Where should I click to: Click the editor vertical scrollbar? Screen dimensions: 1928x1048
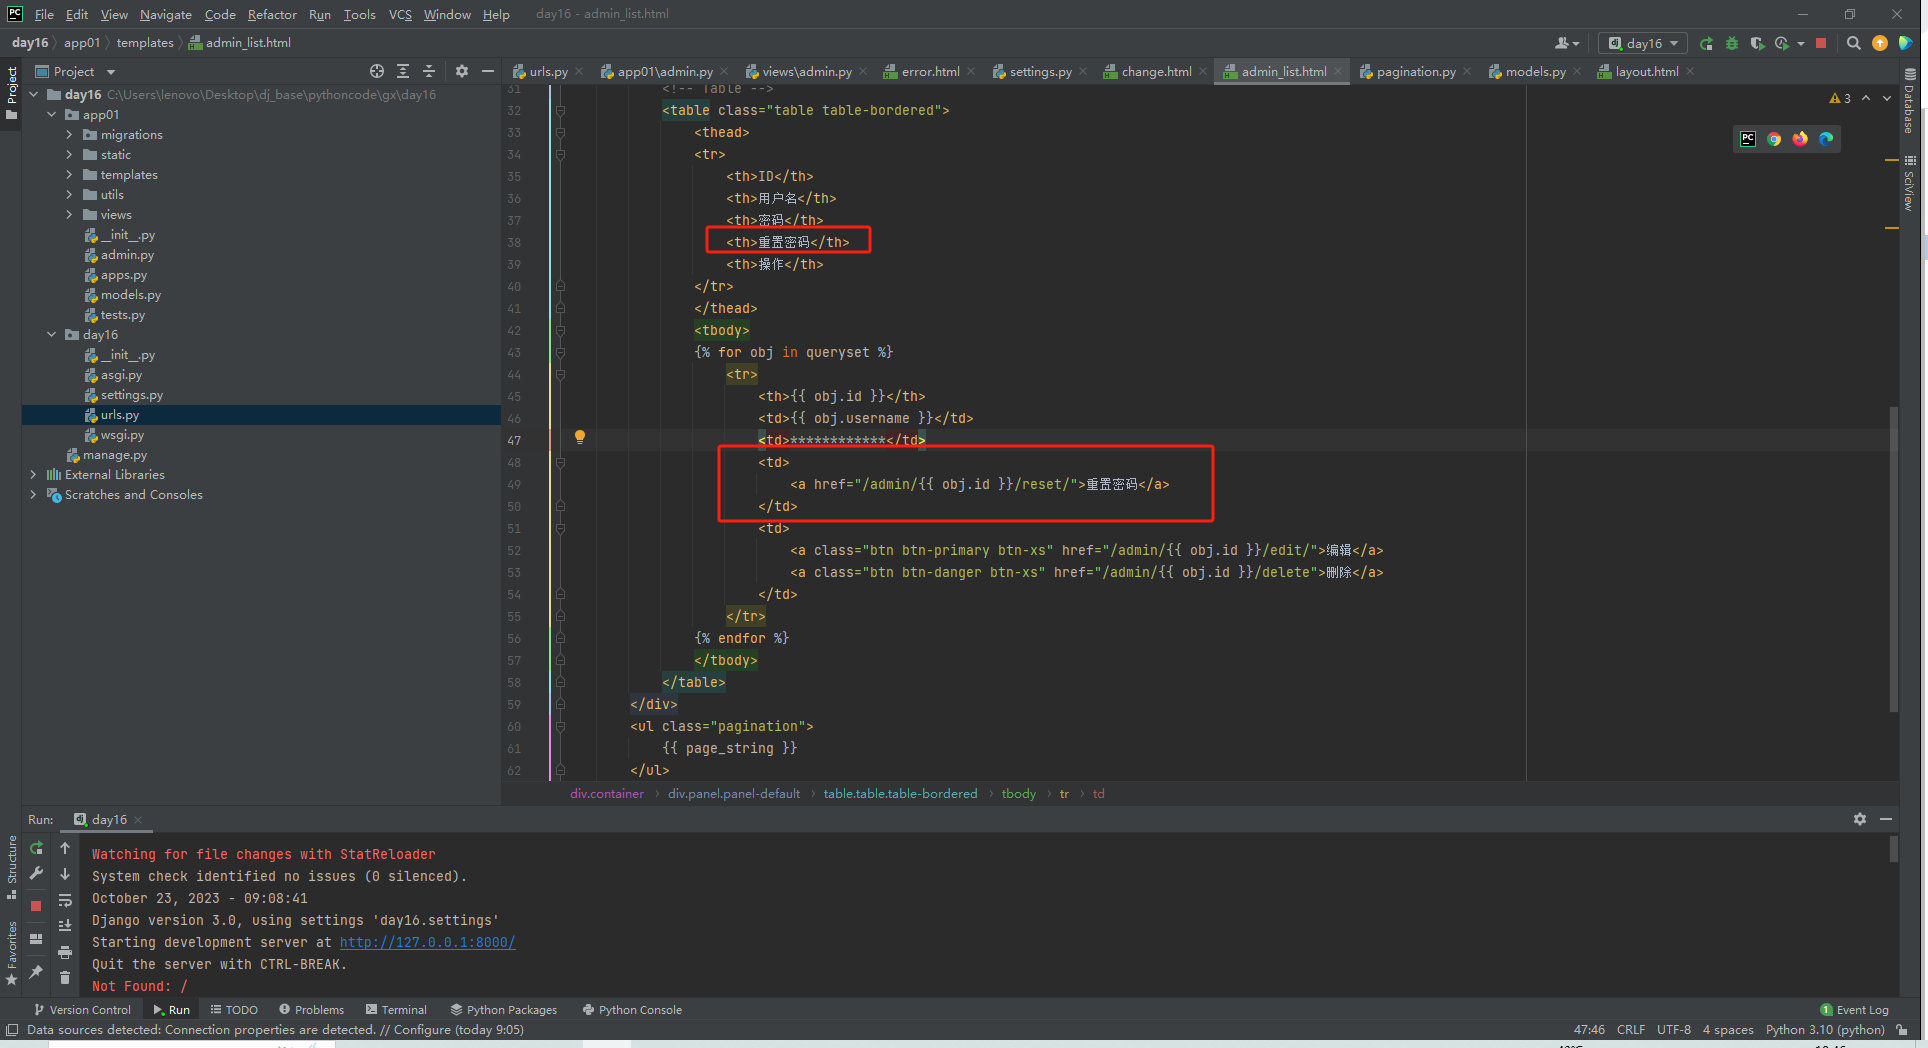coord(1893,558)
